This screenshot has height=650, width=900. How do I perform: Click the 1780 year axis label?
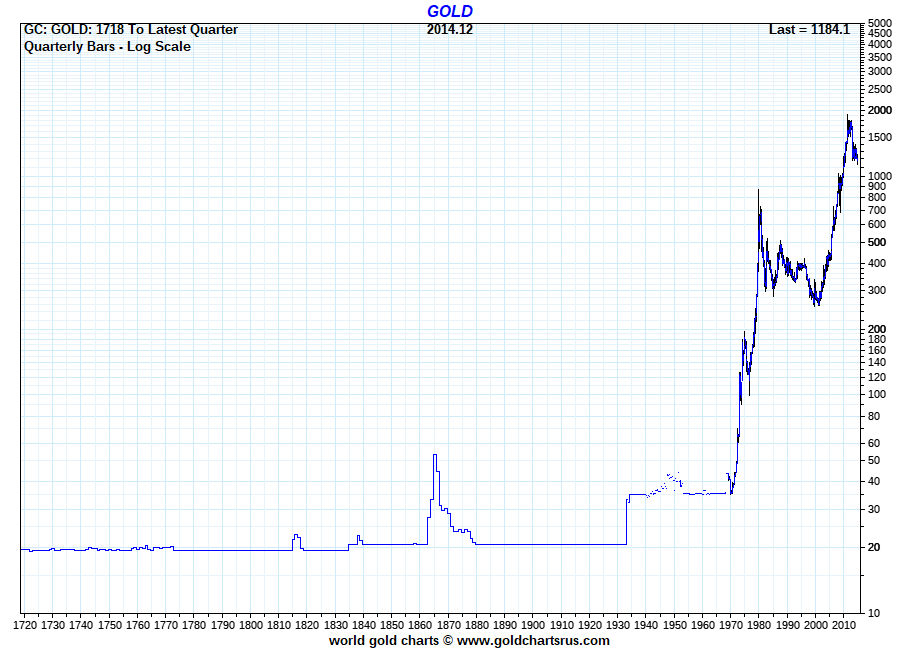[x=193, y=625]
